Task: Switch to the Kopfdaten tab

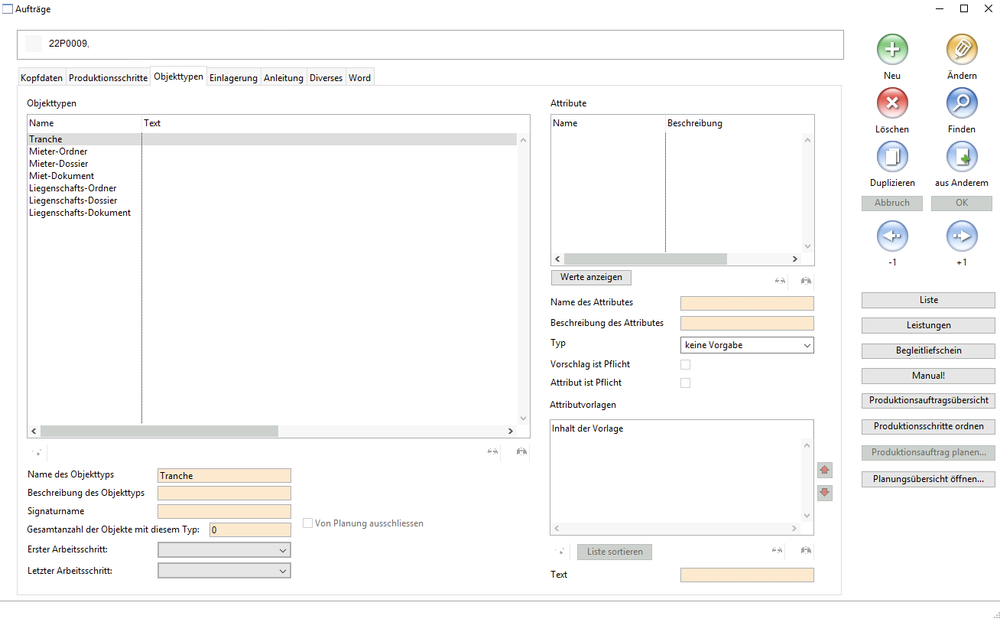Action: (41, 78)
